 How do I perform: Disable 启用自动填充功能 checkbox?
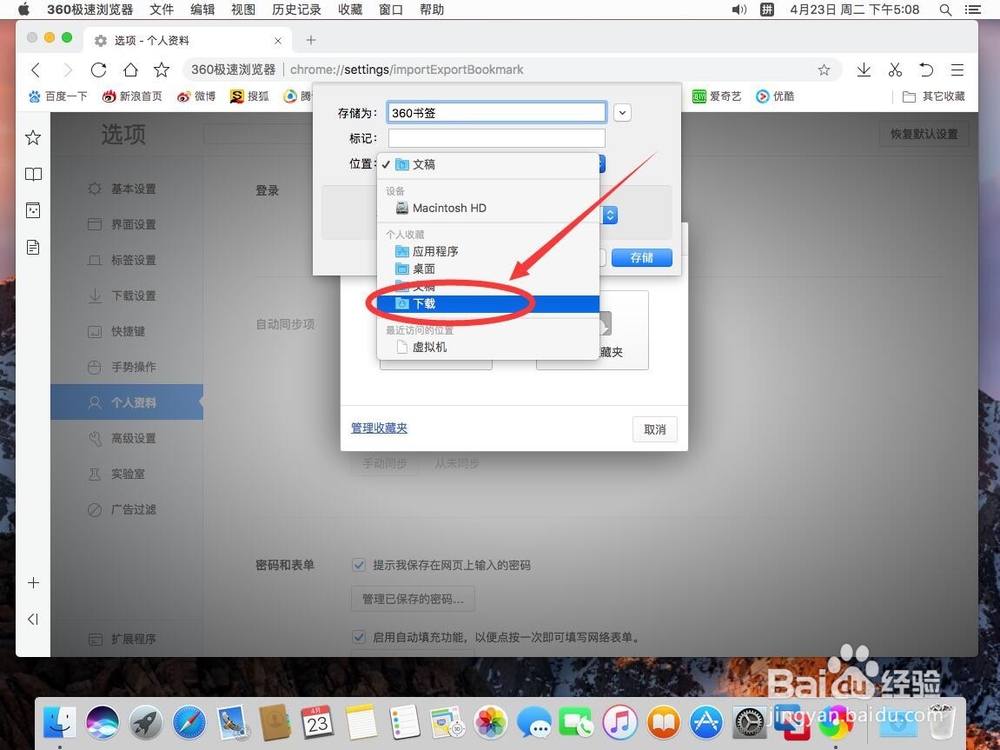coord(358,637)
